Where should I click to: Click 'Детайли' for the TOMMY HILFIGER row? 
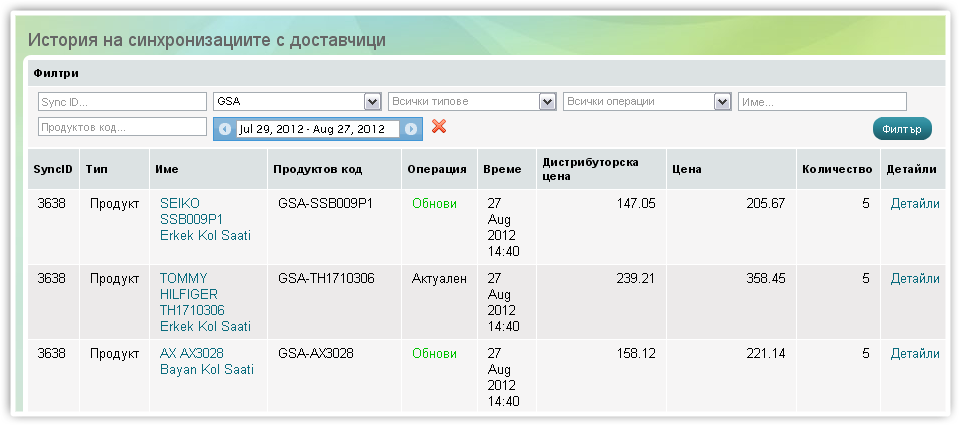pos(915,278)
